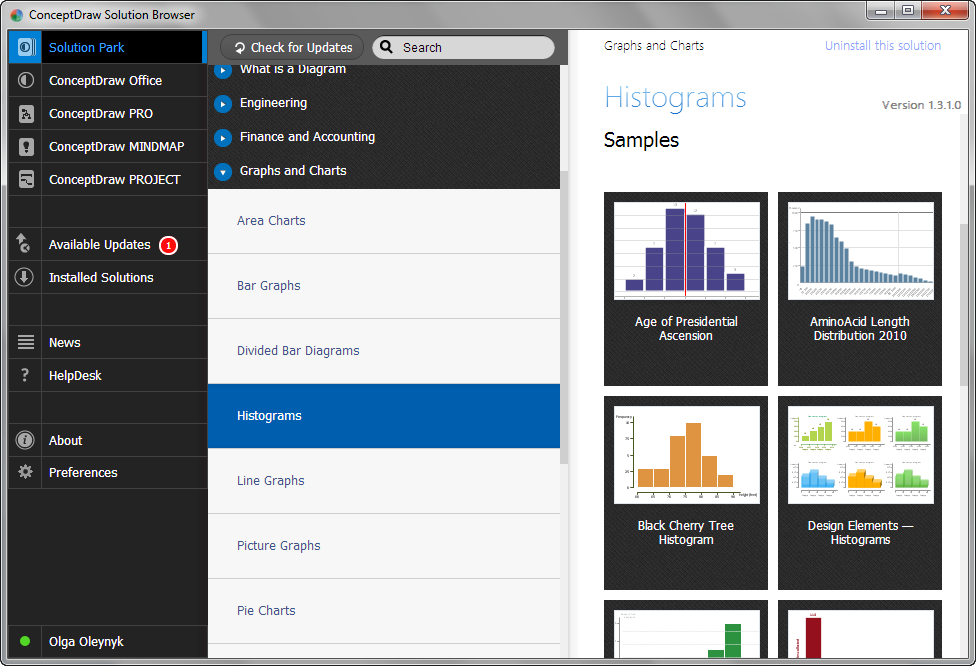The height and width of the screenshot is (666, 976).
Task: Open the Black Cherry Tree Histogram sample
Action: pos(686,493)
